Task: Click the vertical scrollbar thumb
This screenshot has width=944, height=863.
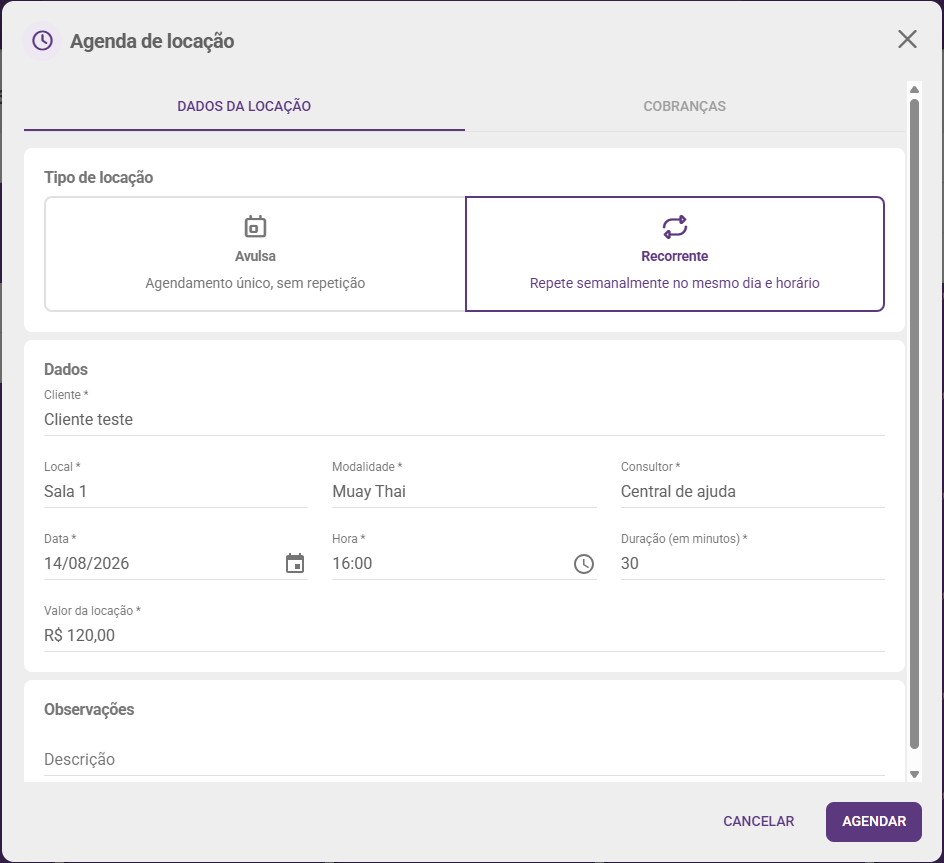Action: 914,424
